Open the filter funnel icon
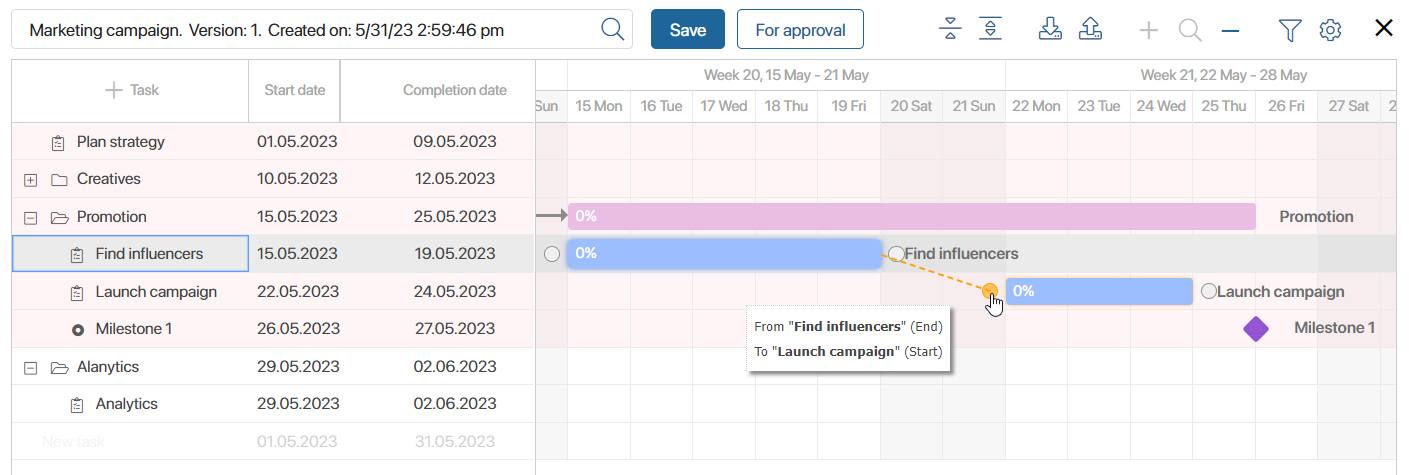 coord(1290,30)
